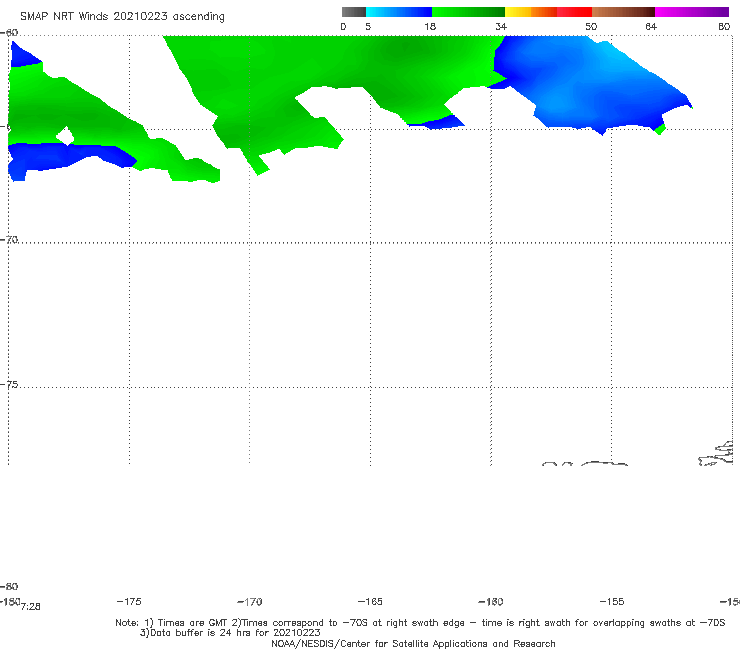The image size is (740, 650).
Task: Click the coastline outline near the bottom right
Action: pos(716,454)
